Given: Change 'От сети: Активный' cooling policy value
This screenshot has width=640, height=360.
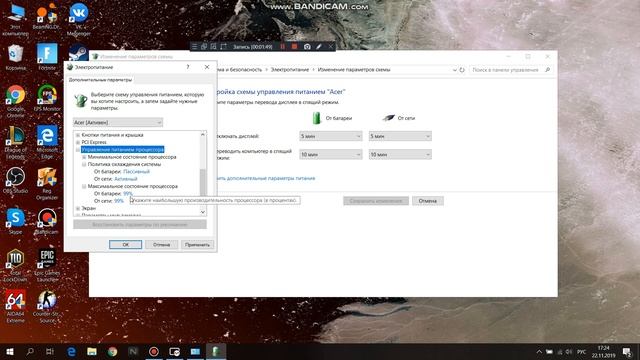Looking at the screenshot, I should [x=126, y=179].
